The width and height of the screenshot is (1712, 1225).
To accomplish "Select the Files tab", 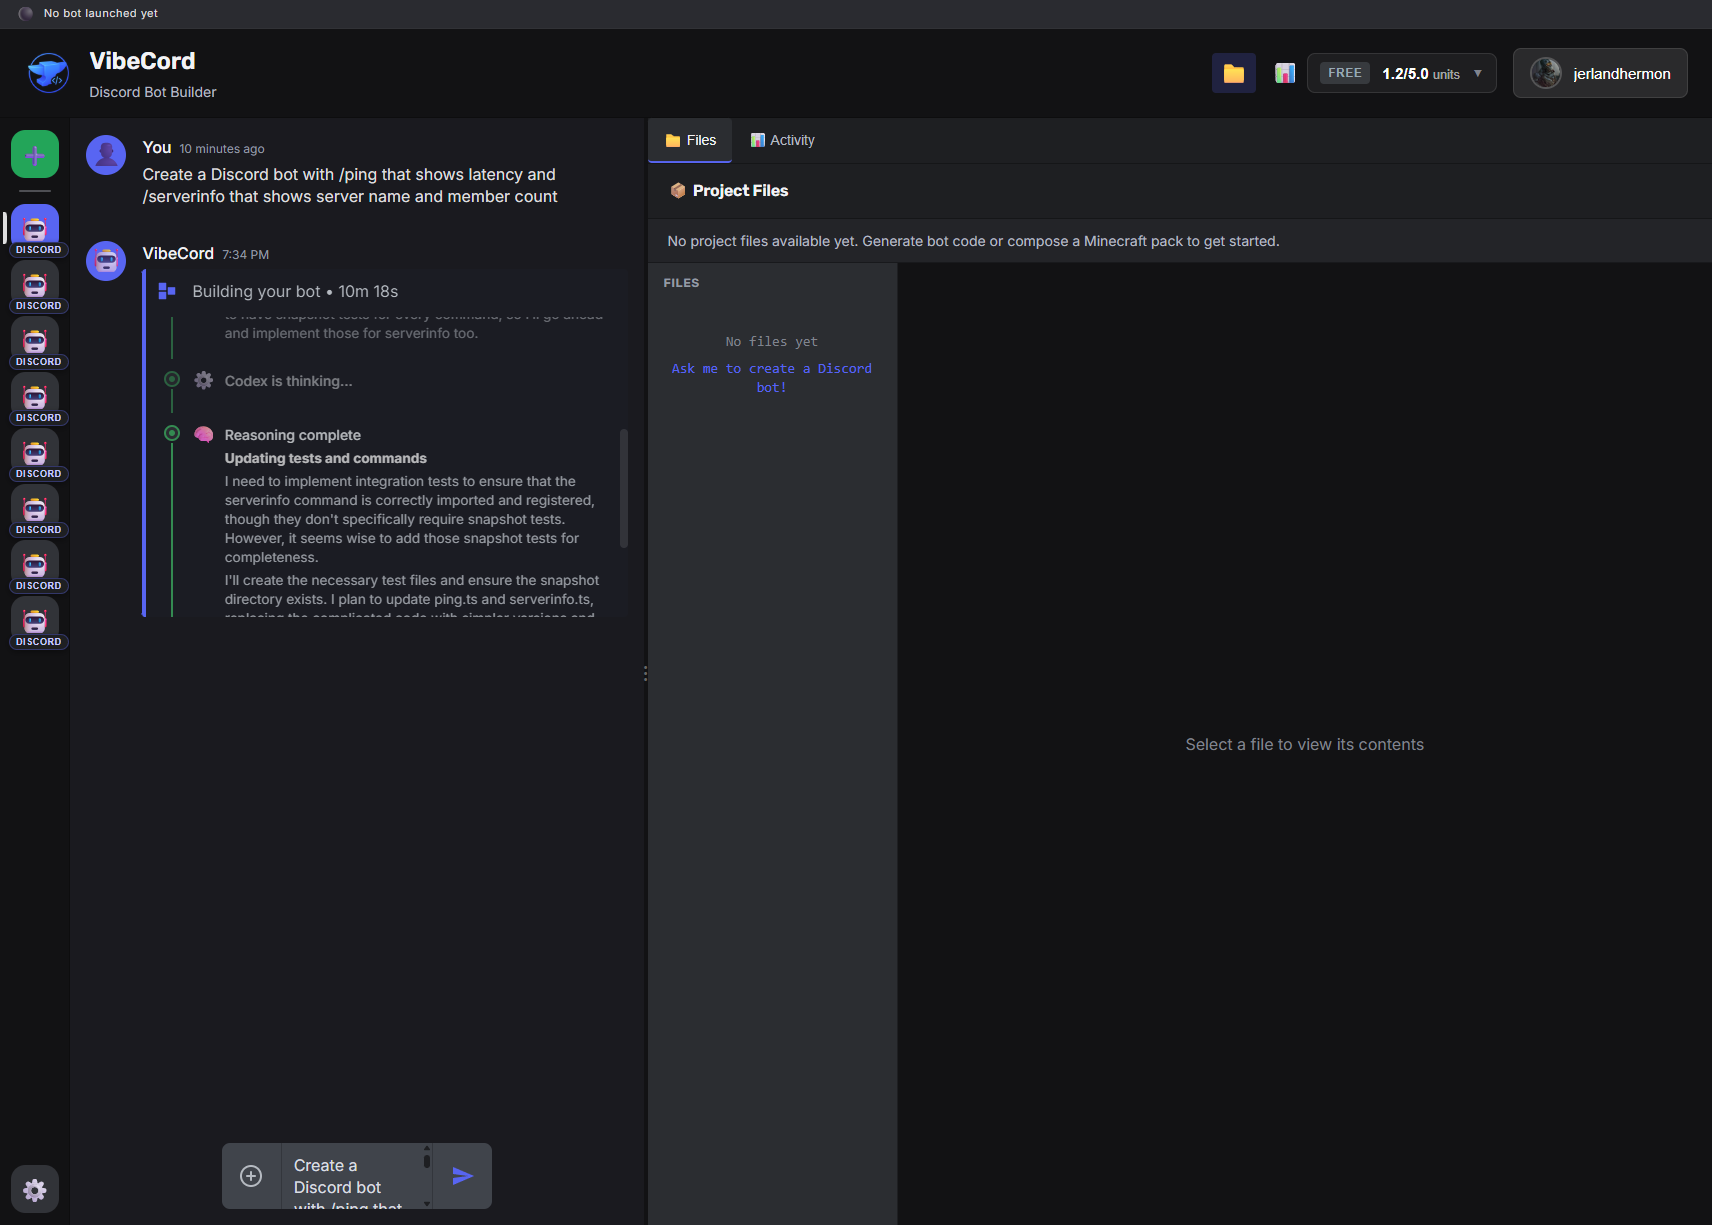I will tap(690, 140).
